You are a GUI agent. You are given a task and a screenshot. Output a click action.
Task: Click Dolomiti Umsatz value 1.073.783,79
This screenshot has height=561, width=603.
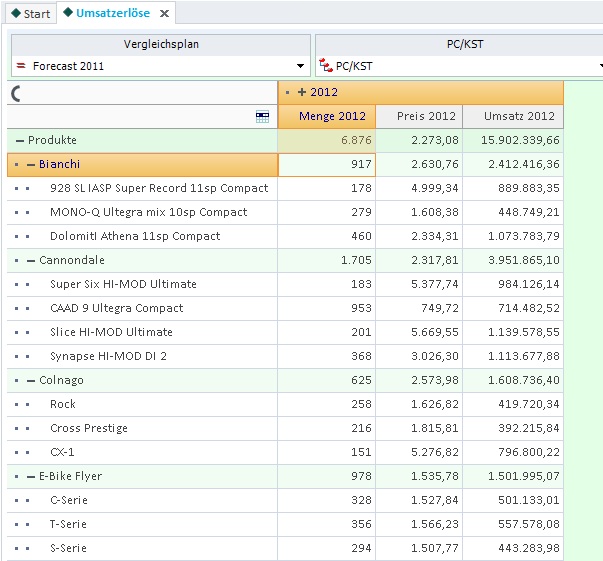[x=513, y=236]
